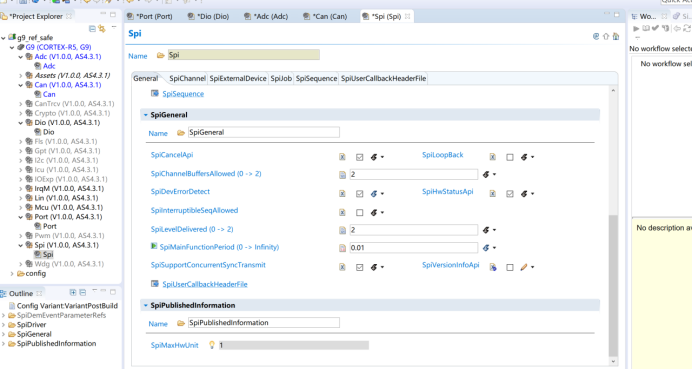Click the SpiMainFunctionPeriod label link
Image resolution: width=693 pixels, height=369 pixels.
[219, 247]
